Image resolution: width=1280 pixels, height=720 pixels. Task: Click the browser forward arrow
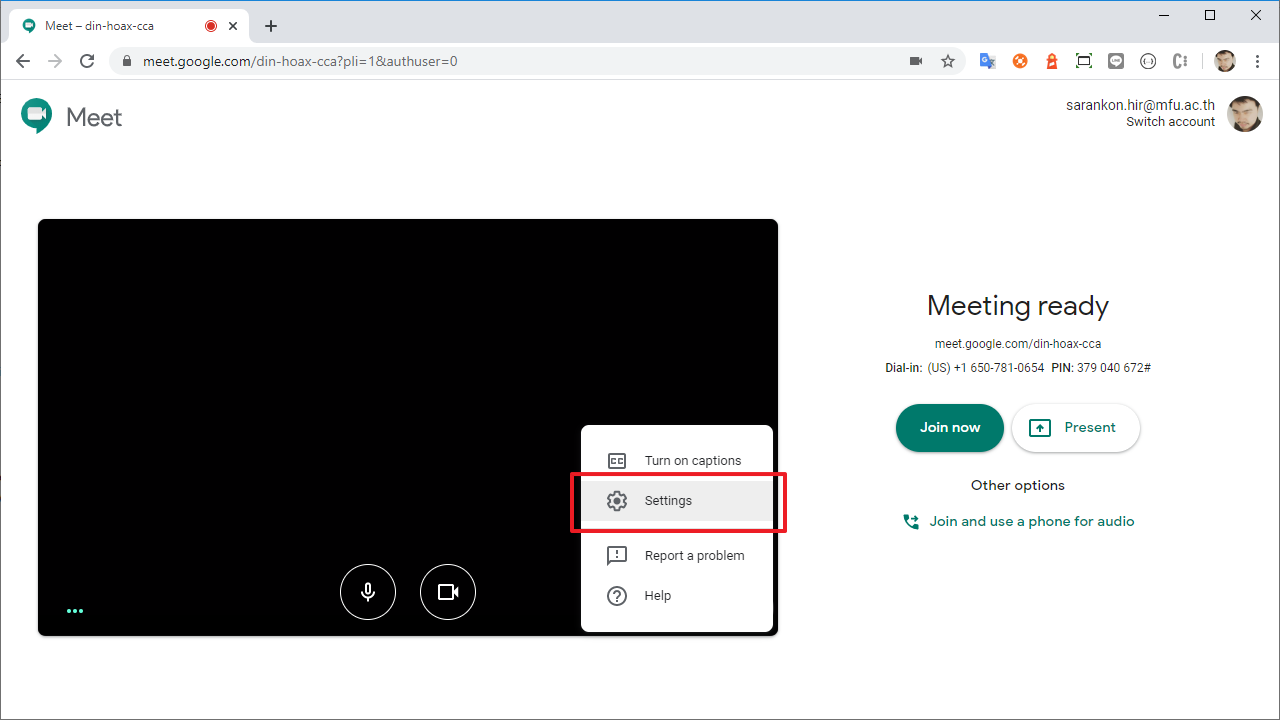pos(55,61)
